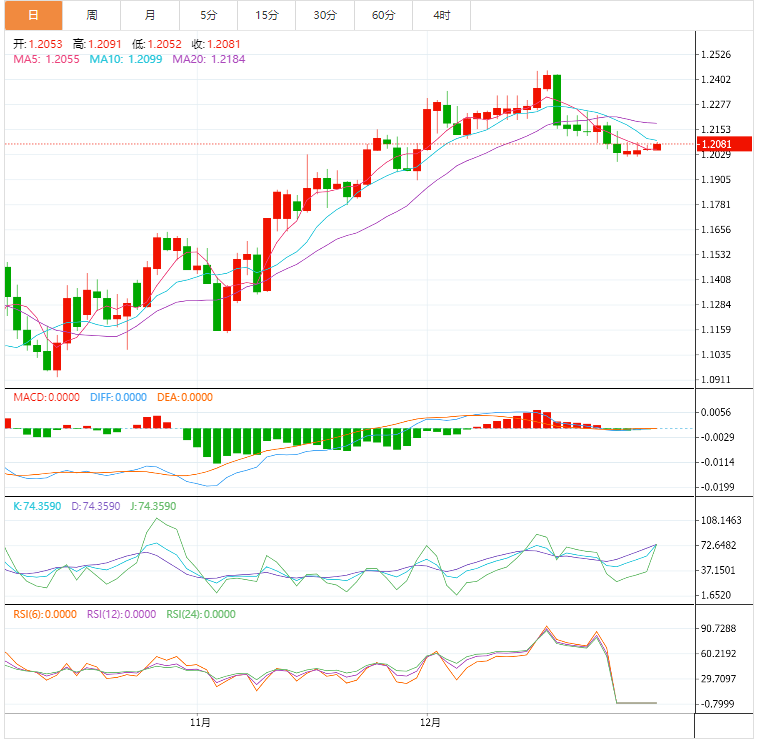Screen dimensions: 757x746
Task: Select the 日 daily chart tab
Action: [32, 15]
